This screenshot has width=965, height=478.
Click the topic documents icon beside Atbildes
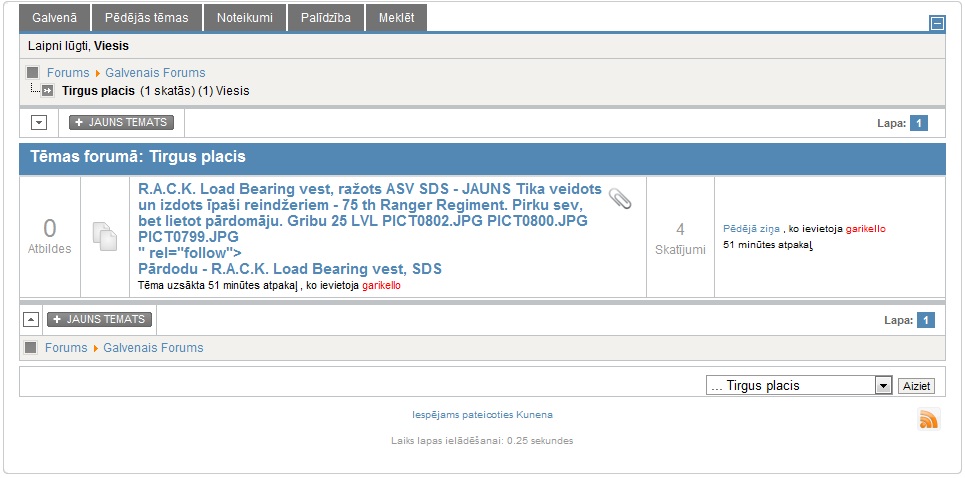105,237
